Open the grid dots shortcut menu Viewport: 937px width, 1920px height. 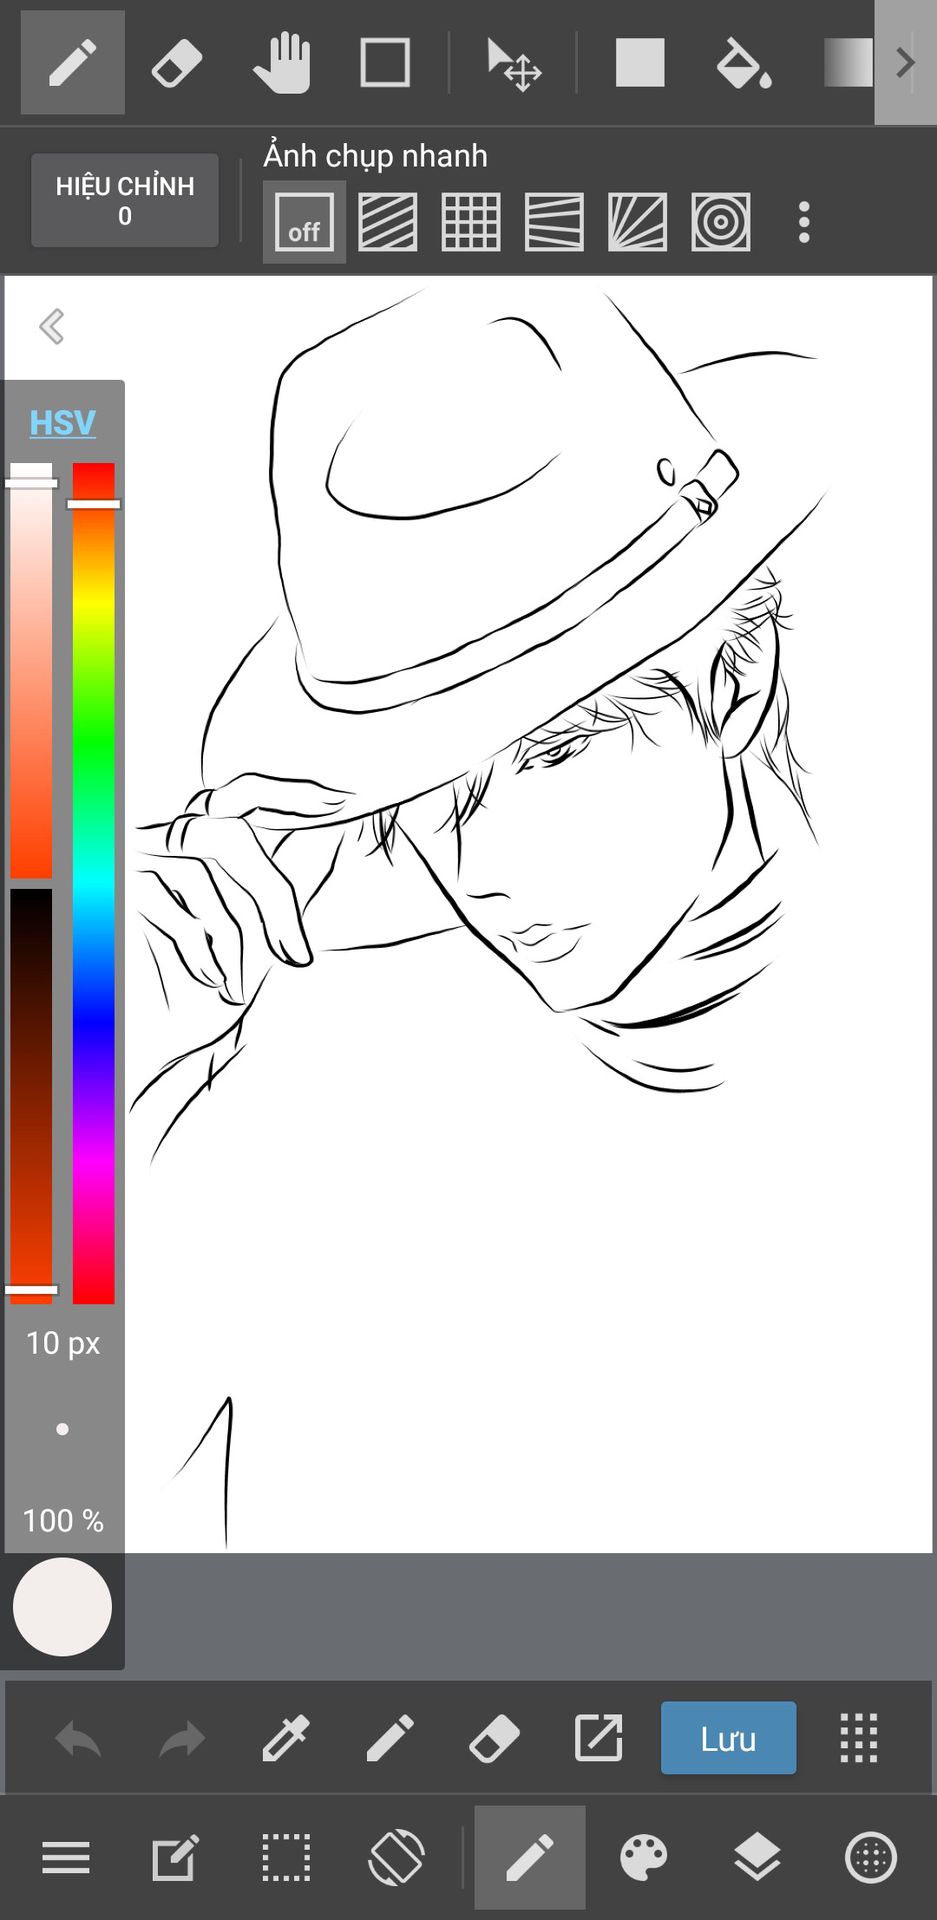[858, 1738]
